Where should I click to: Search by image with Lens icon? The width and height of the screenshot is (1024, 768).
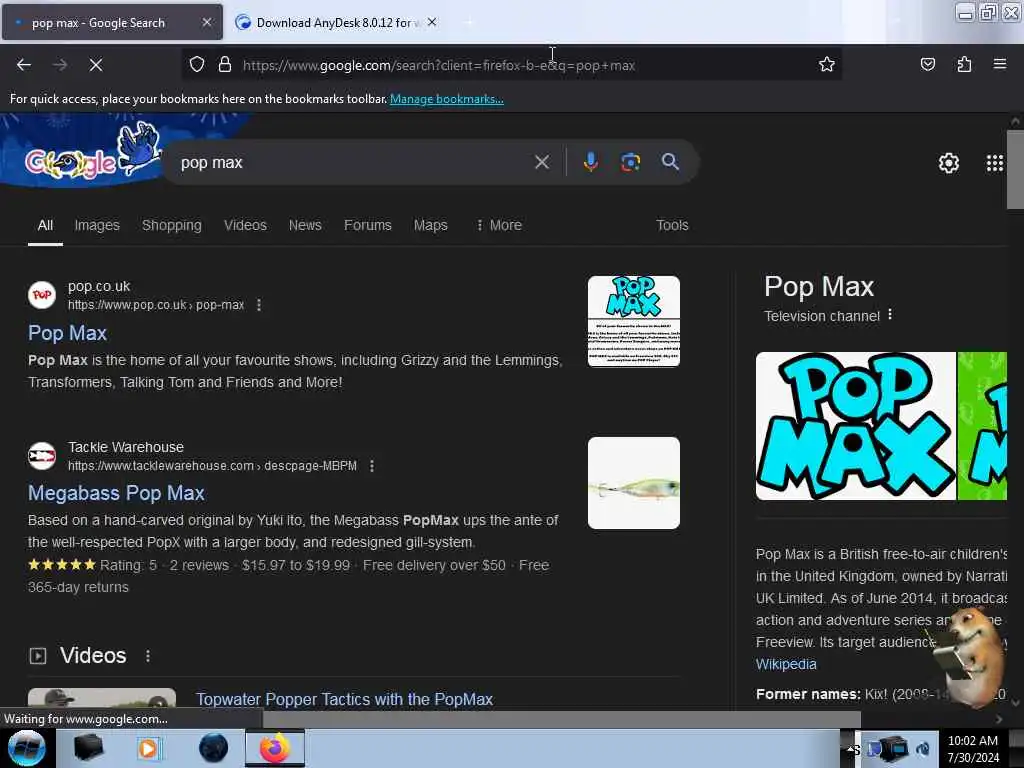coord(630,162)
